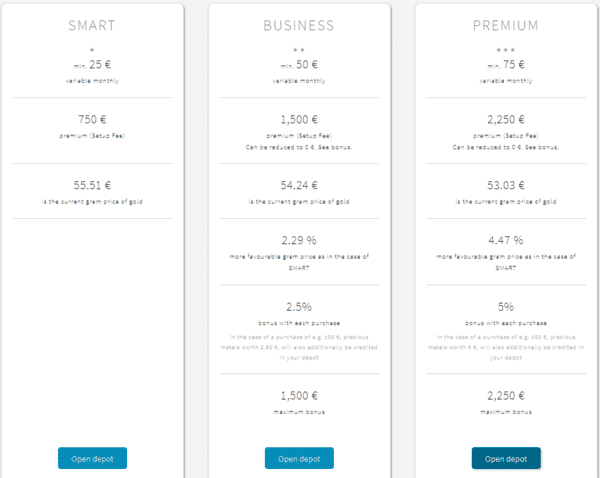Click the 4.47 % favourable price figure
Viewport: 600px width, 478px height.
pos(506,241)
